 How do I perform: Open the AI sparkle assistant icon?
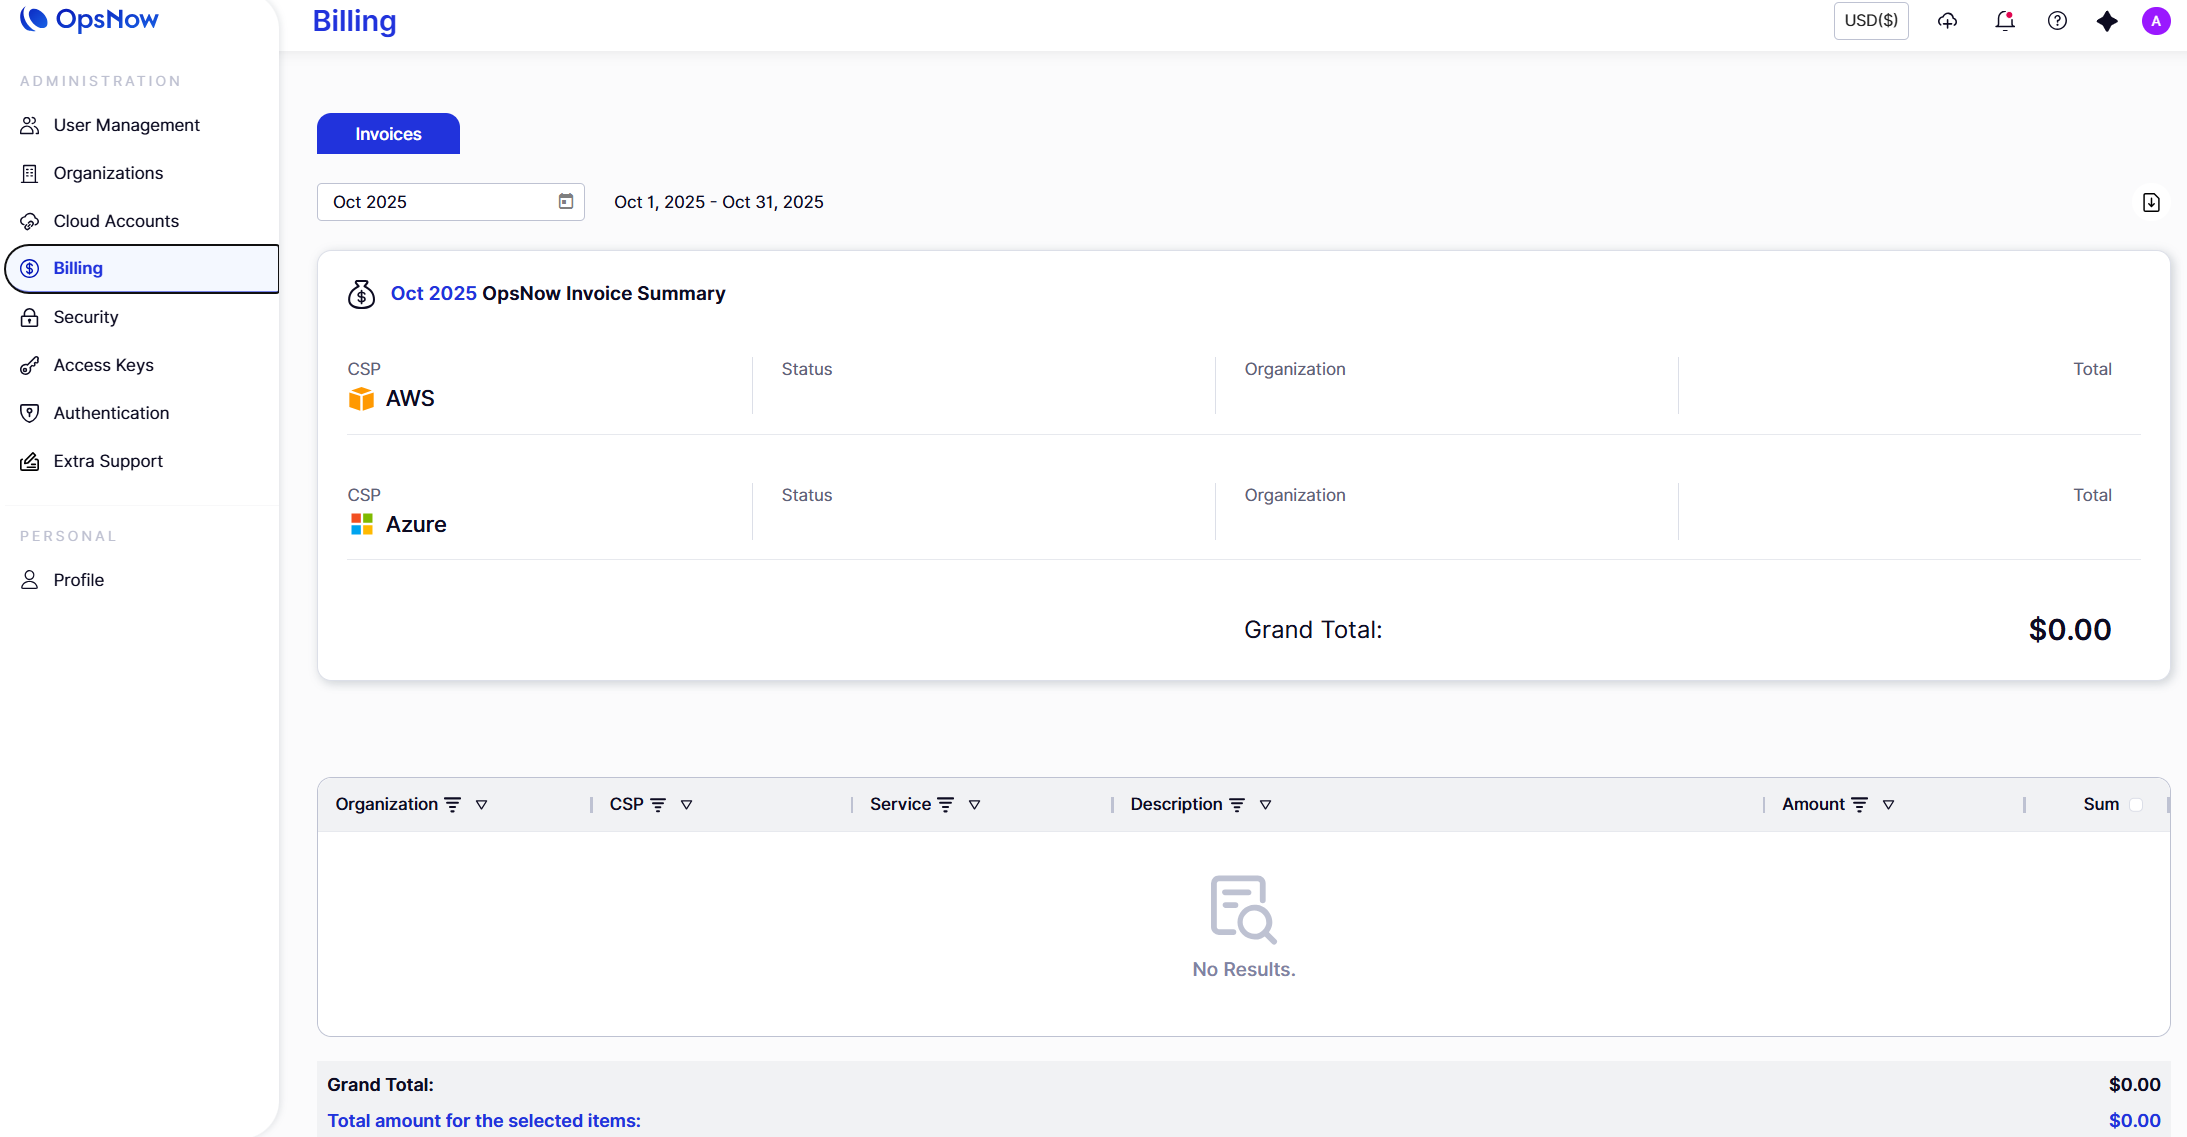(x=2107, y=21)
